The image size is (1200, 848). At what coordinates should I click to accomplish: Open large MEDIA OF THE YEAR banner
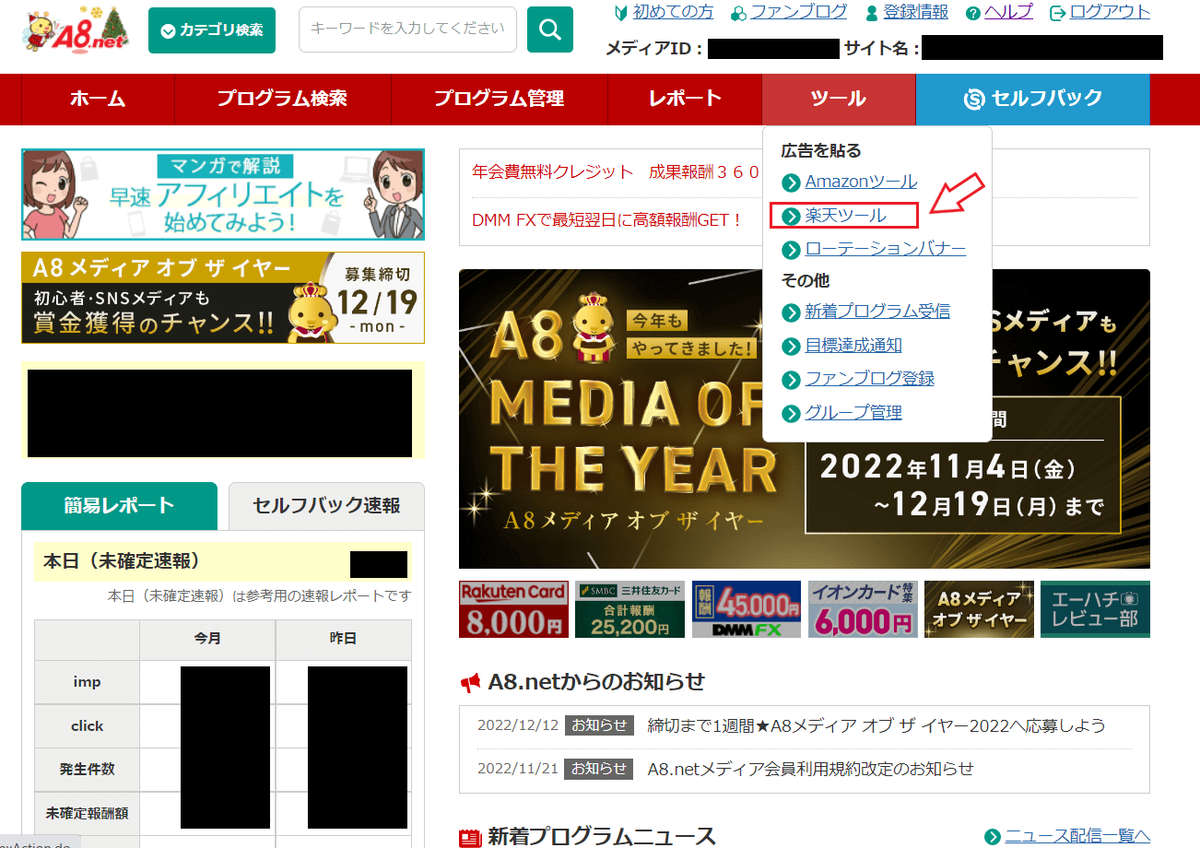(804, 419)
